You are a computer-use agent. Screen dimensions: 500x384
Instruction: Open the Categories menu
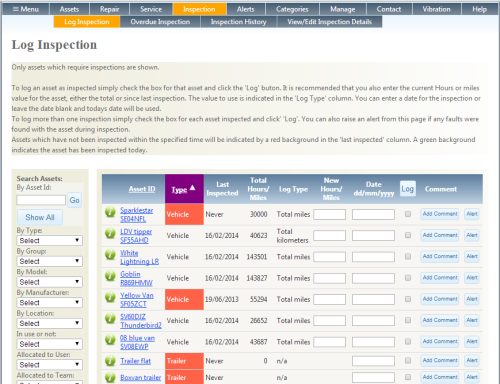point(292,9)
